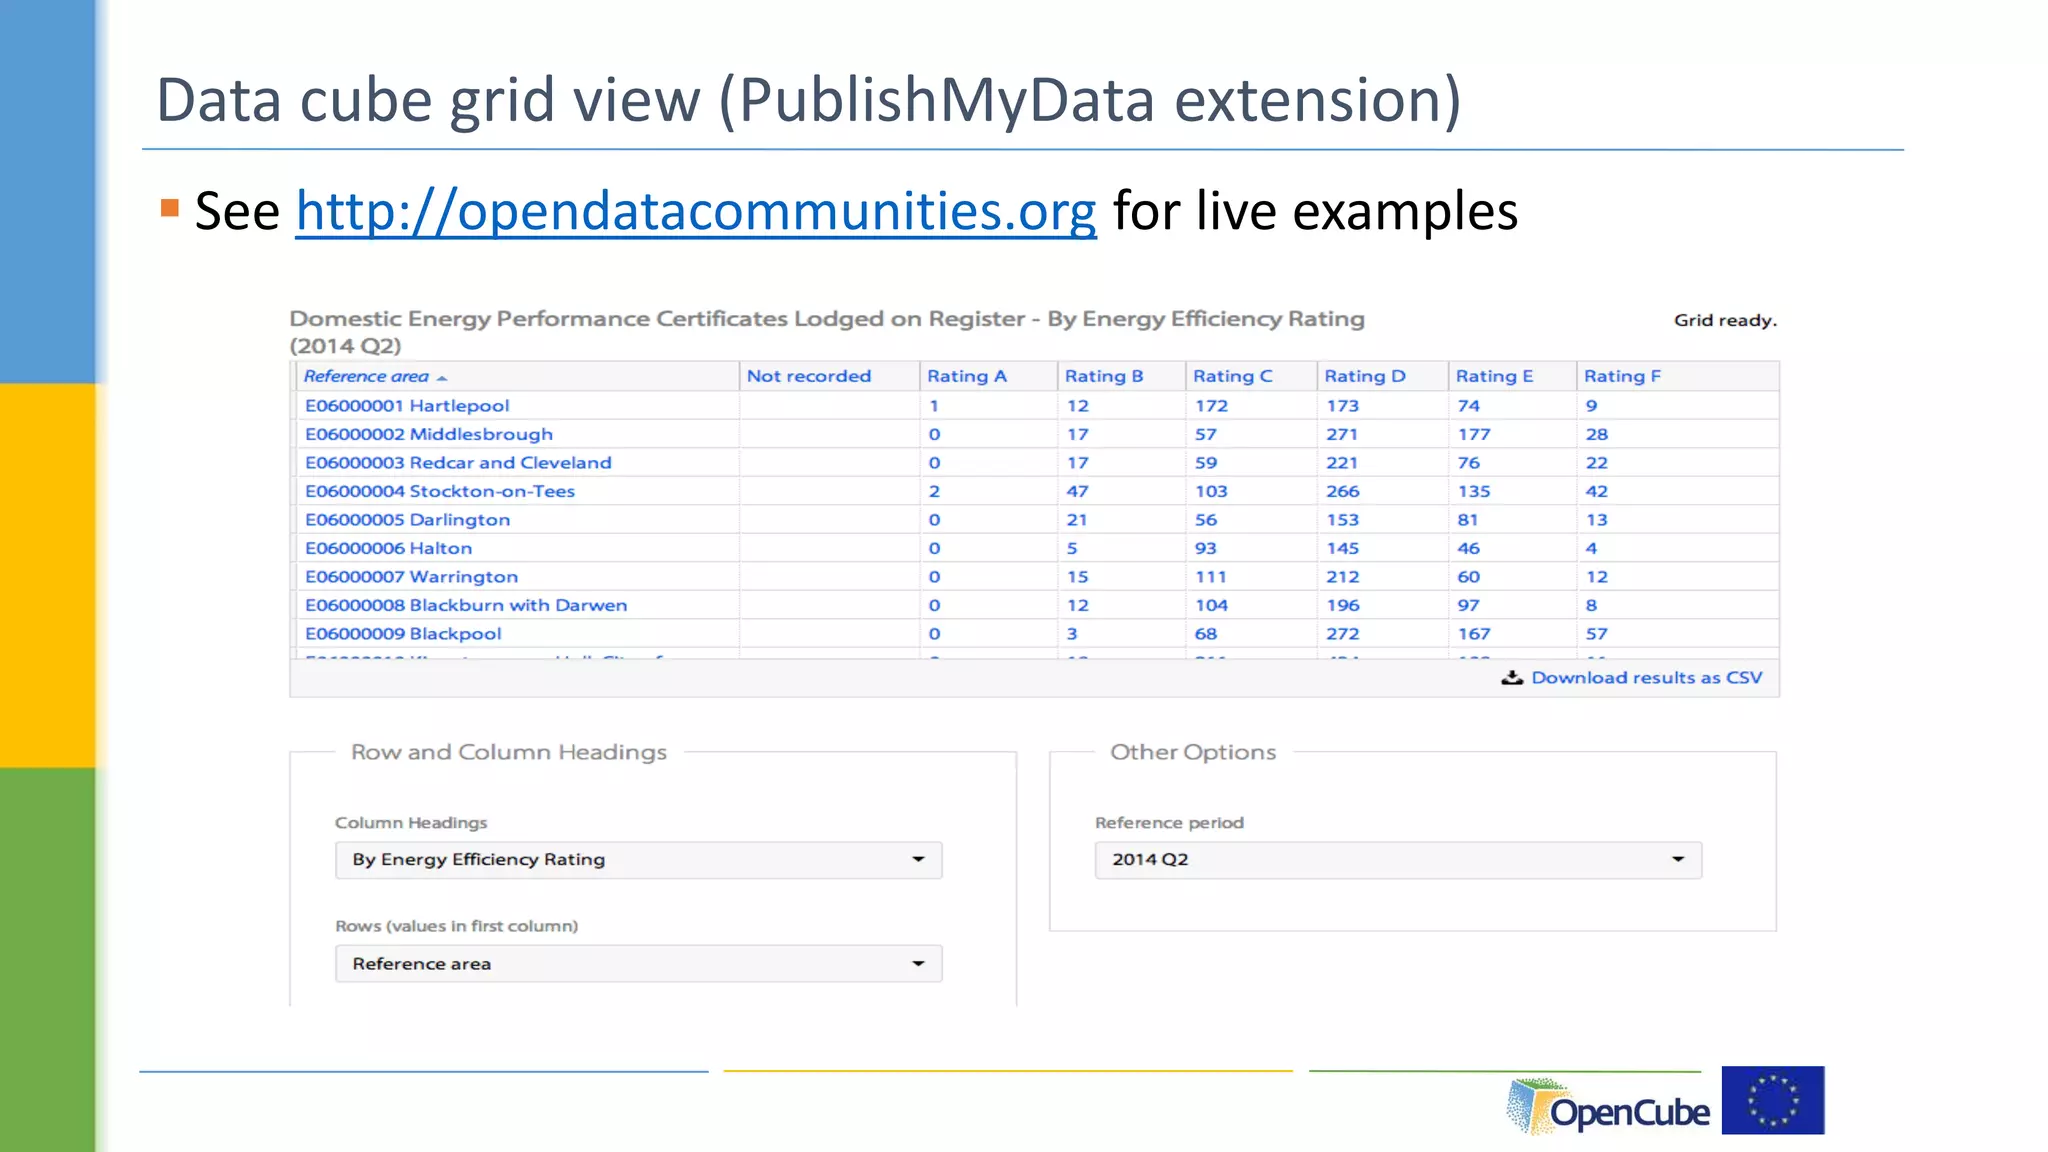Click the Row and Column Headings legend
2048x1152 pixels.
[509, 752]
